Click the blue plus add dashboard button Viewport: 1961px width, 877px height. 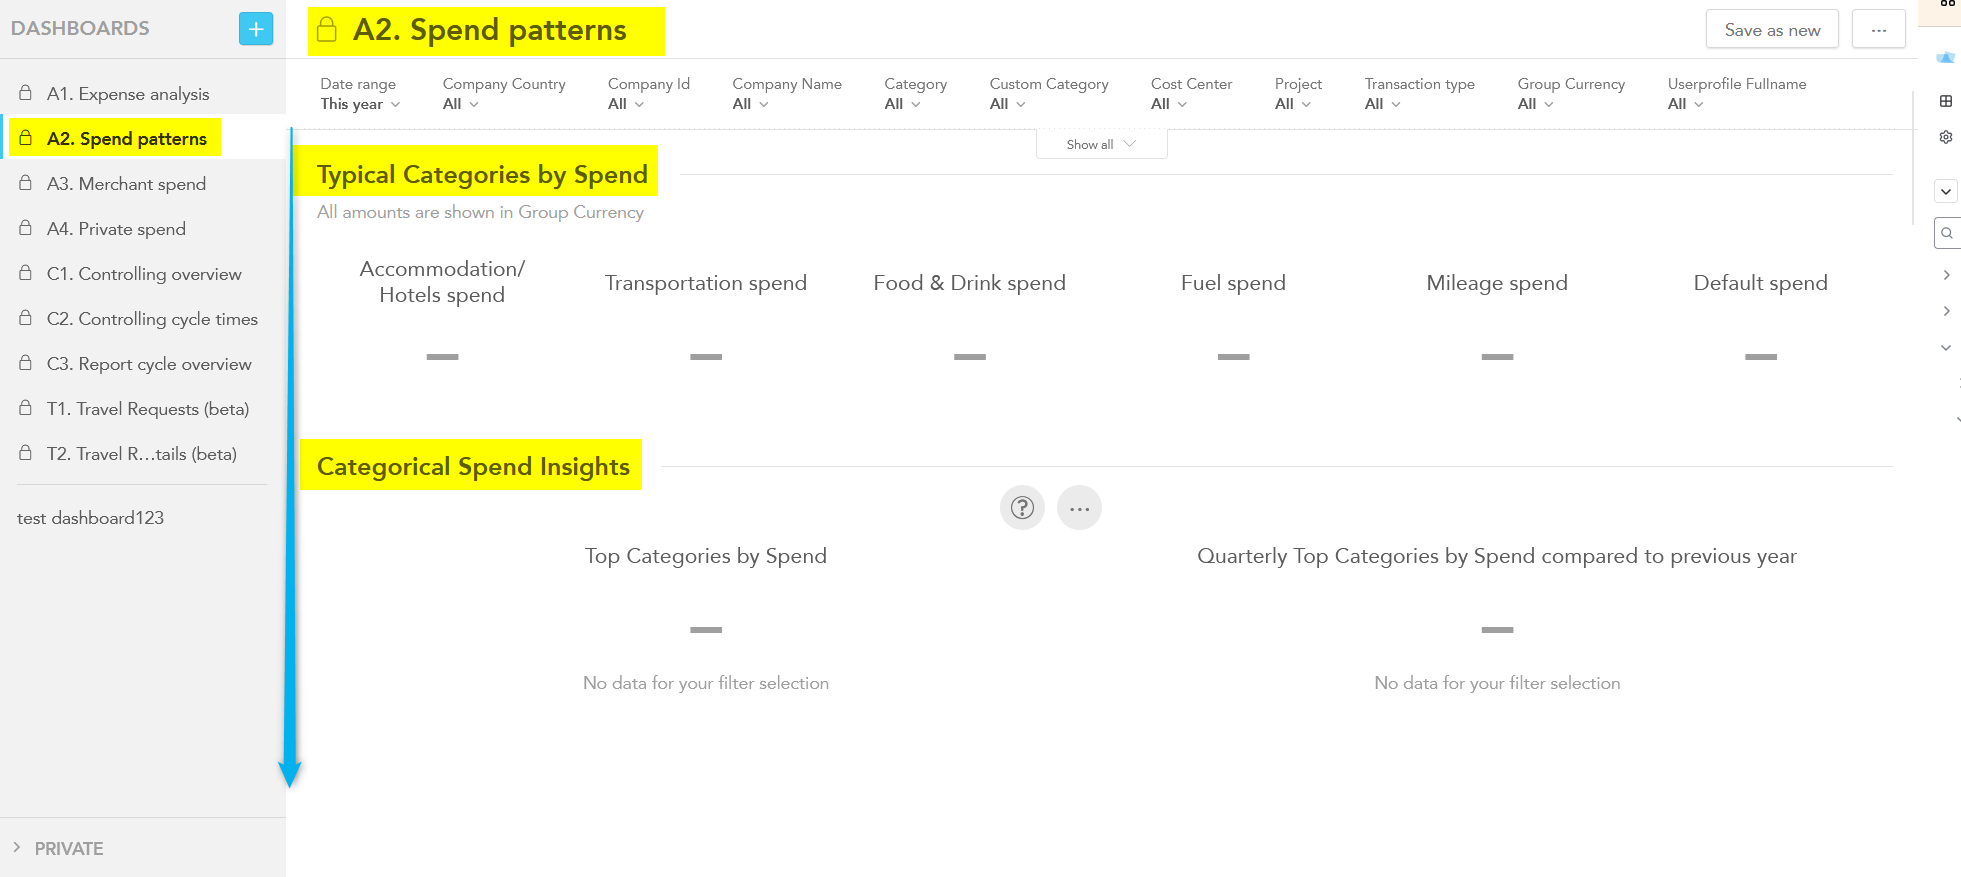coord(256,29)
